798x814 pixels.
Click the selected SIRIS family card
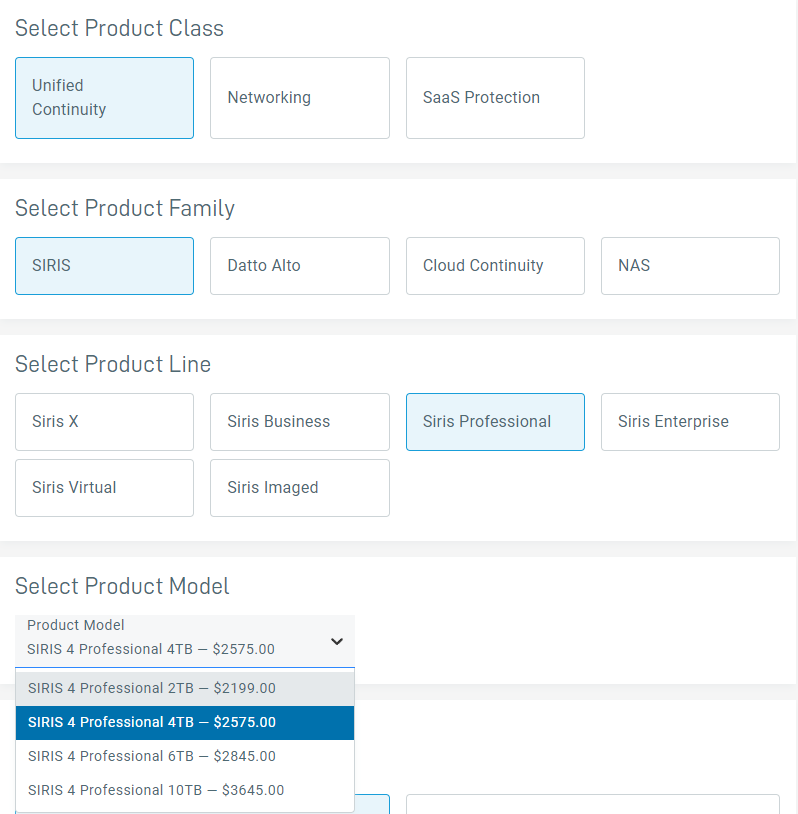tap(104, 266)
